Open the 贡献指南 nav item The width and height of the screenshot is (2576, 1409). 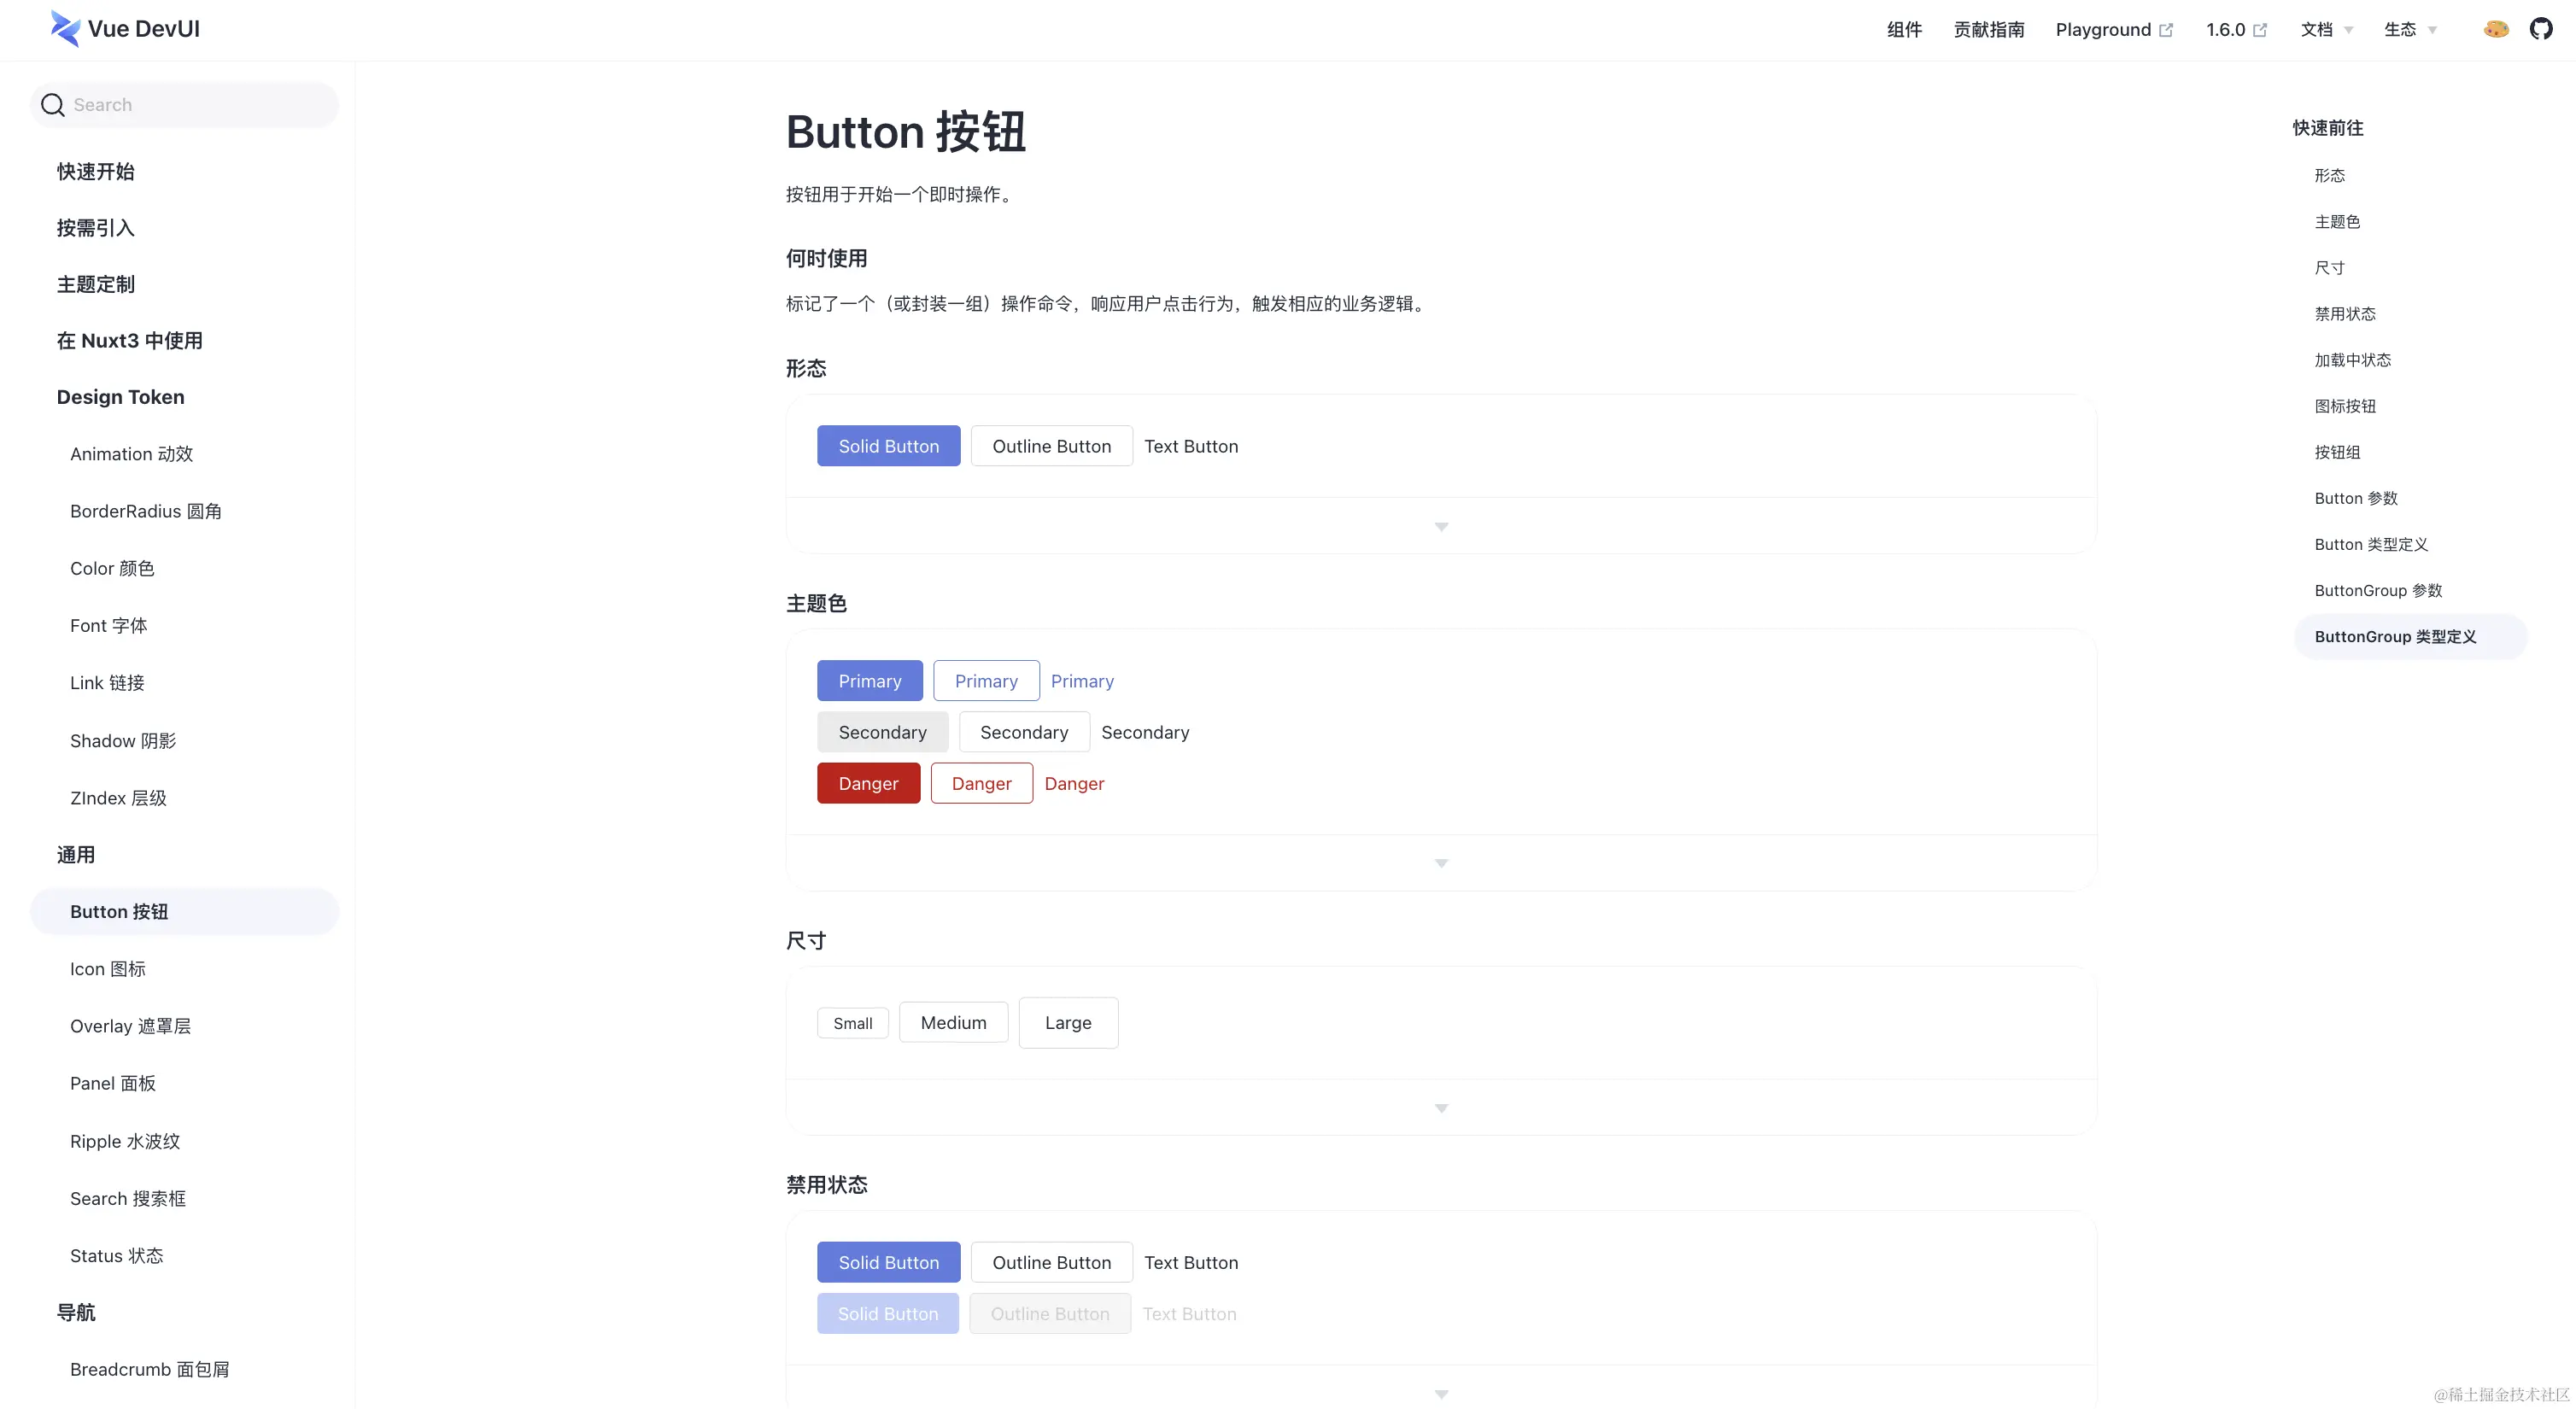tap(1989, 30)
